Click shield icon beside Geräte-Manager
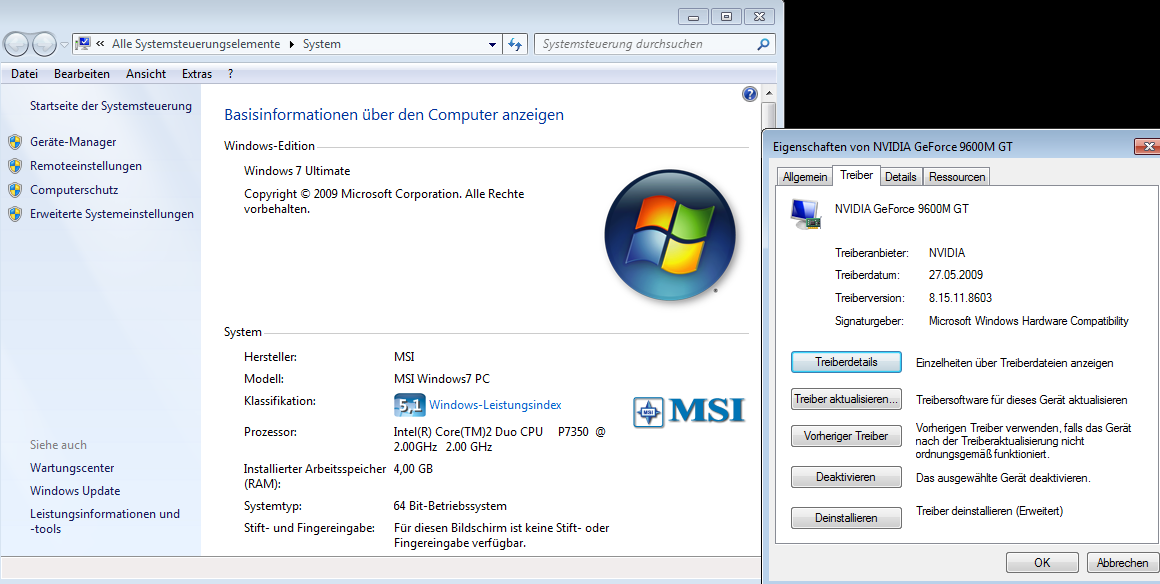Viewport: 1160px width, 584px height. [15, 142]
